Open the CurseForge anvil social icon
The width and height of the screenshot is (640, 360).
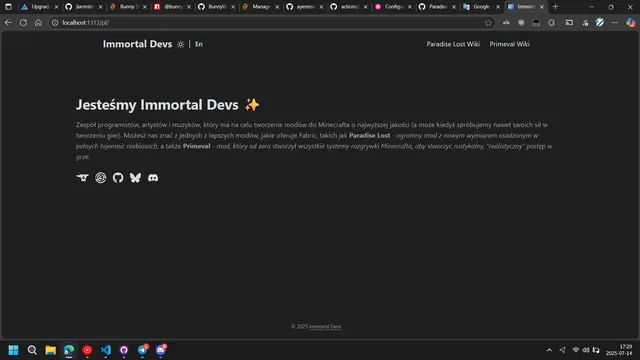pyautogui.click(x=82, y=178)
